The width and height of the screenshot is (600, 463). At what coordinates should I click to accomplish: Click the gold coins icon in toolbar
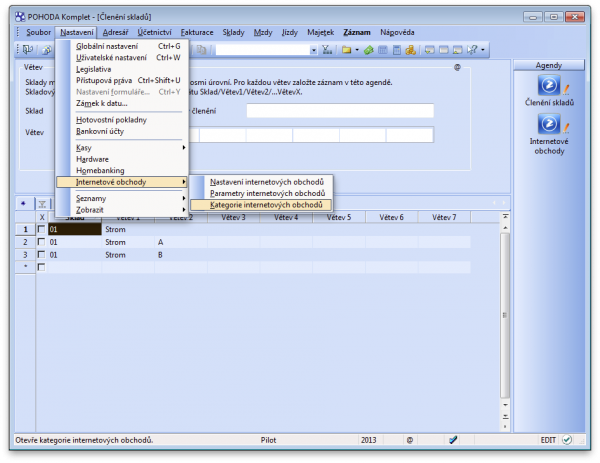coord(411,50)
